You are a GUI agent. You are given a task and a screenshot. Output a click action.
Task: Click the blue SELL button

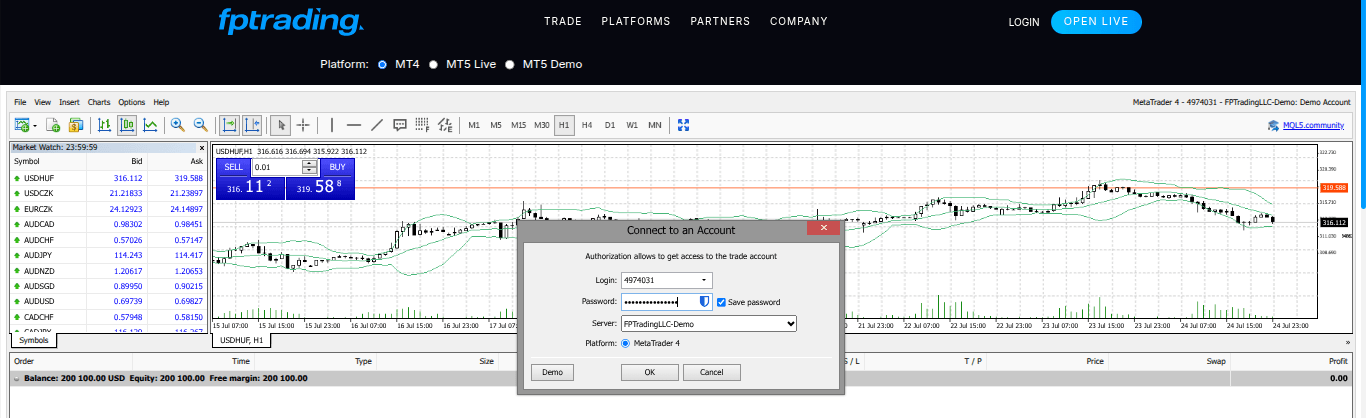click(233, 167)
